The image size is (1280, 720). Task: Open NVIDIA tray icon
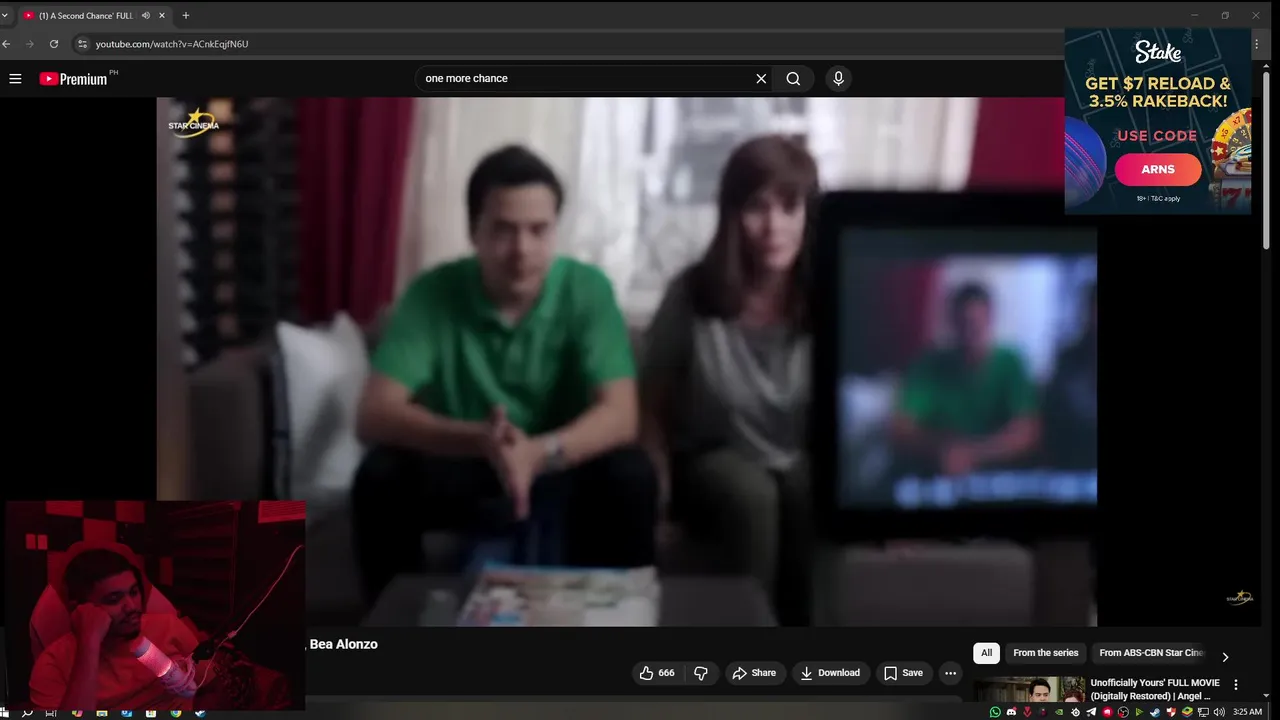[1059, 712]
